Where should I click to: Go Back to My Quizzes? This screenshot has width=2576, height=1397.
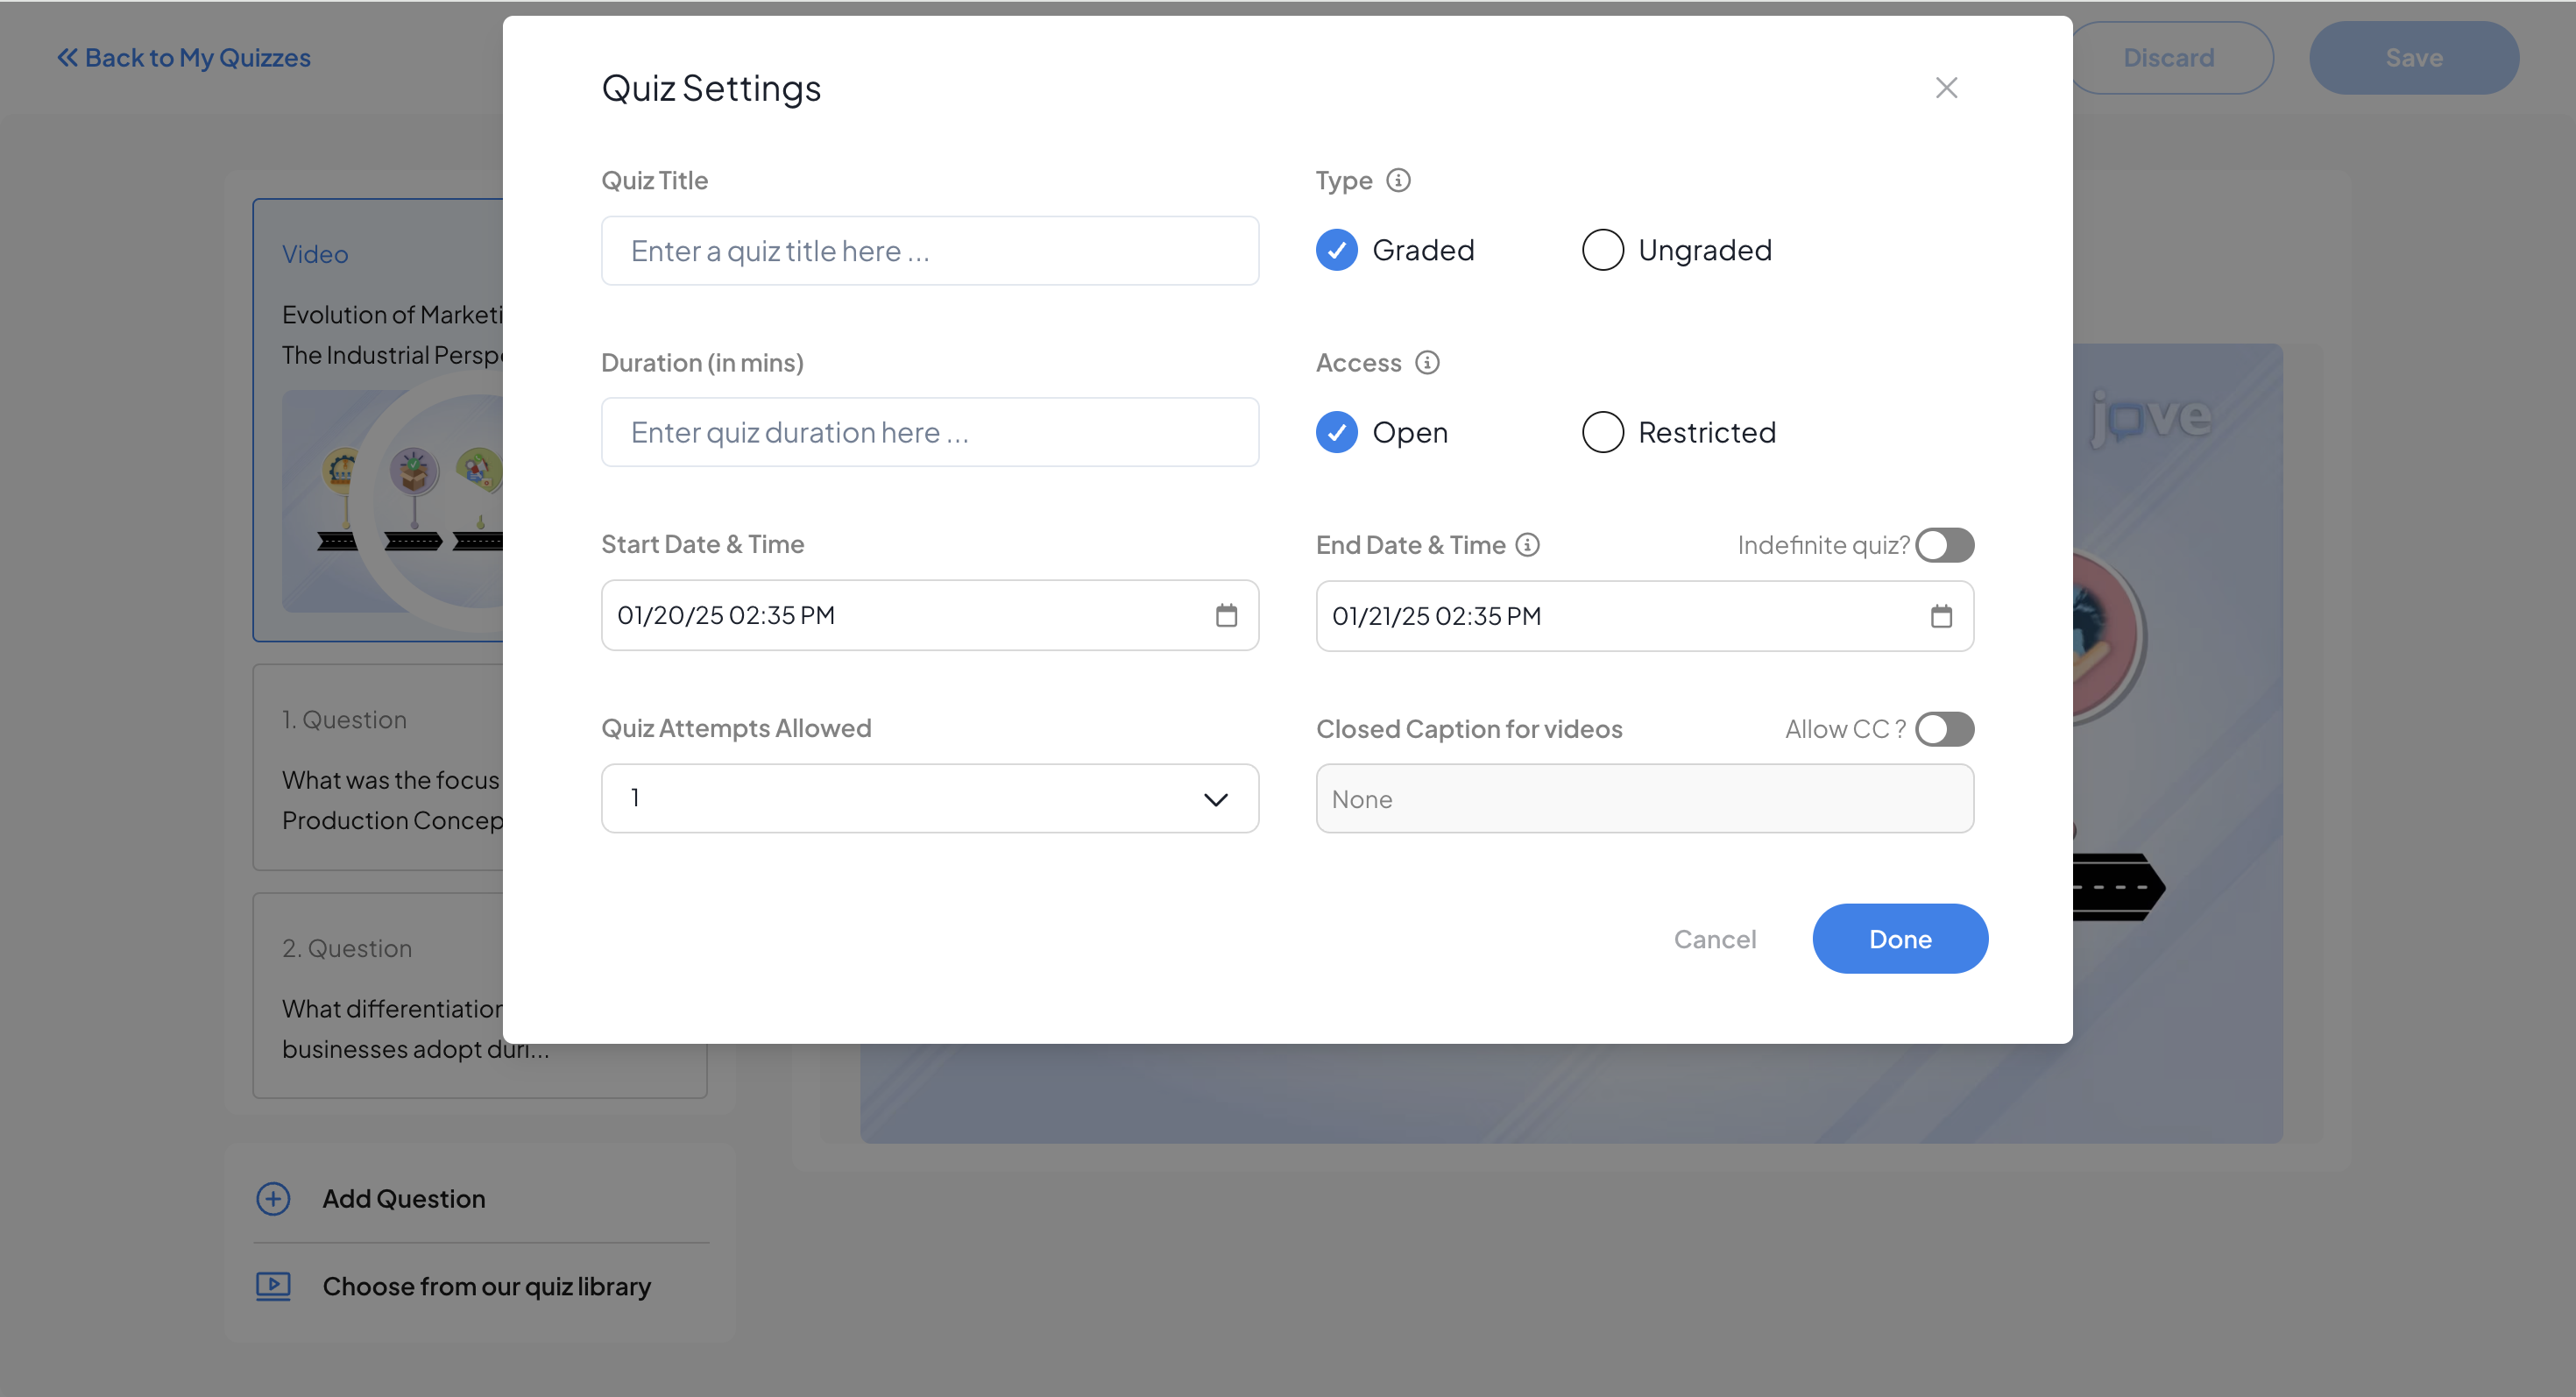click(183, 57)
